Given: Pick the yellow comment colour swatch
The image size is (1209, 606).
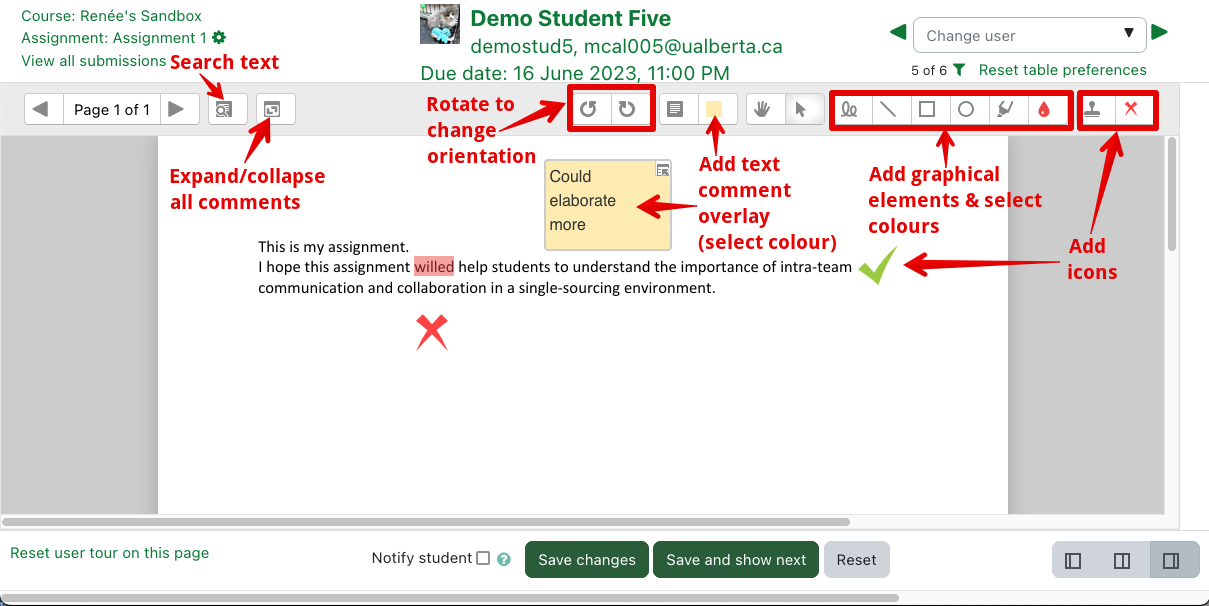Looking at the screenshot, I should (x=715, y=109).
